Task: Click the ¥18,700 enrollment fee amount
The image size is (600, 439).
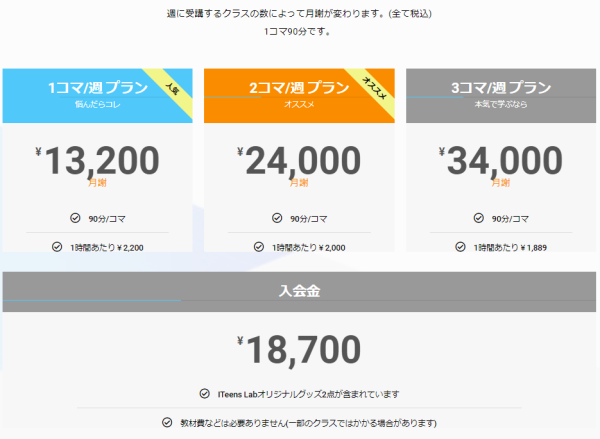Action: click(299, 350)
